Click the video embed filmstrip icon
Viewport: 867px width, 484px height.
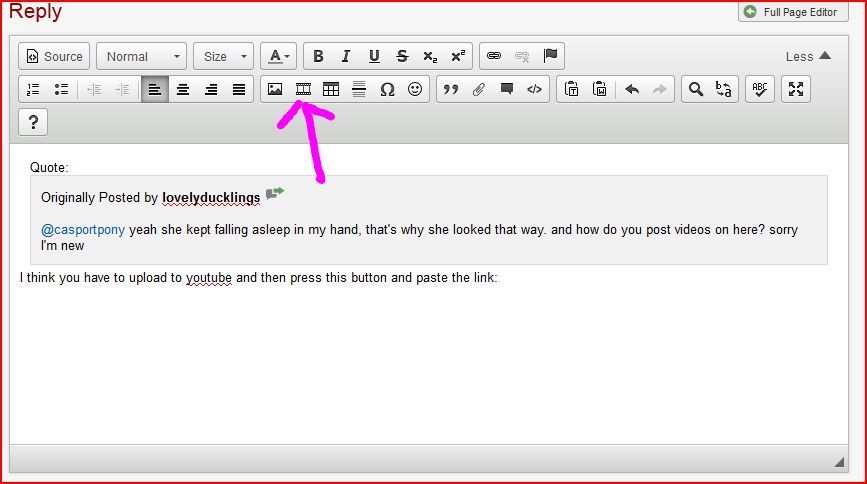pyautogui.click(x=303, y=89)
